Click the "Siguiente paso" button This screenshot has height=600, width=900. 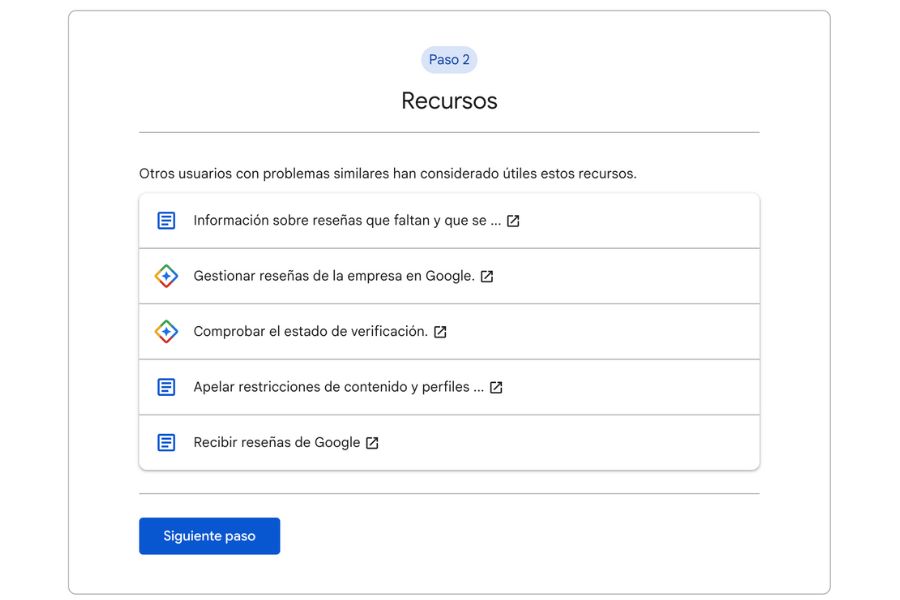click(210, 536)
